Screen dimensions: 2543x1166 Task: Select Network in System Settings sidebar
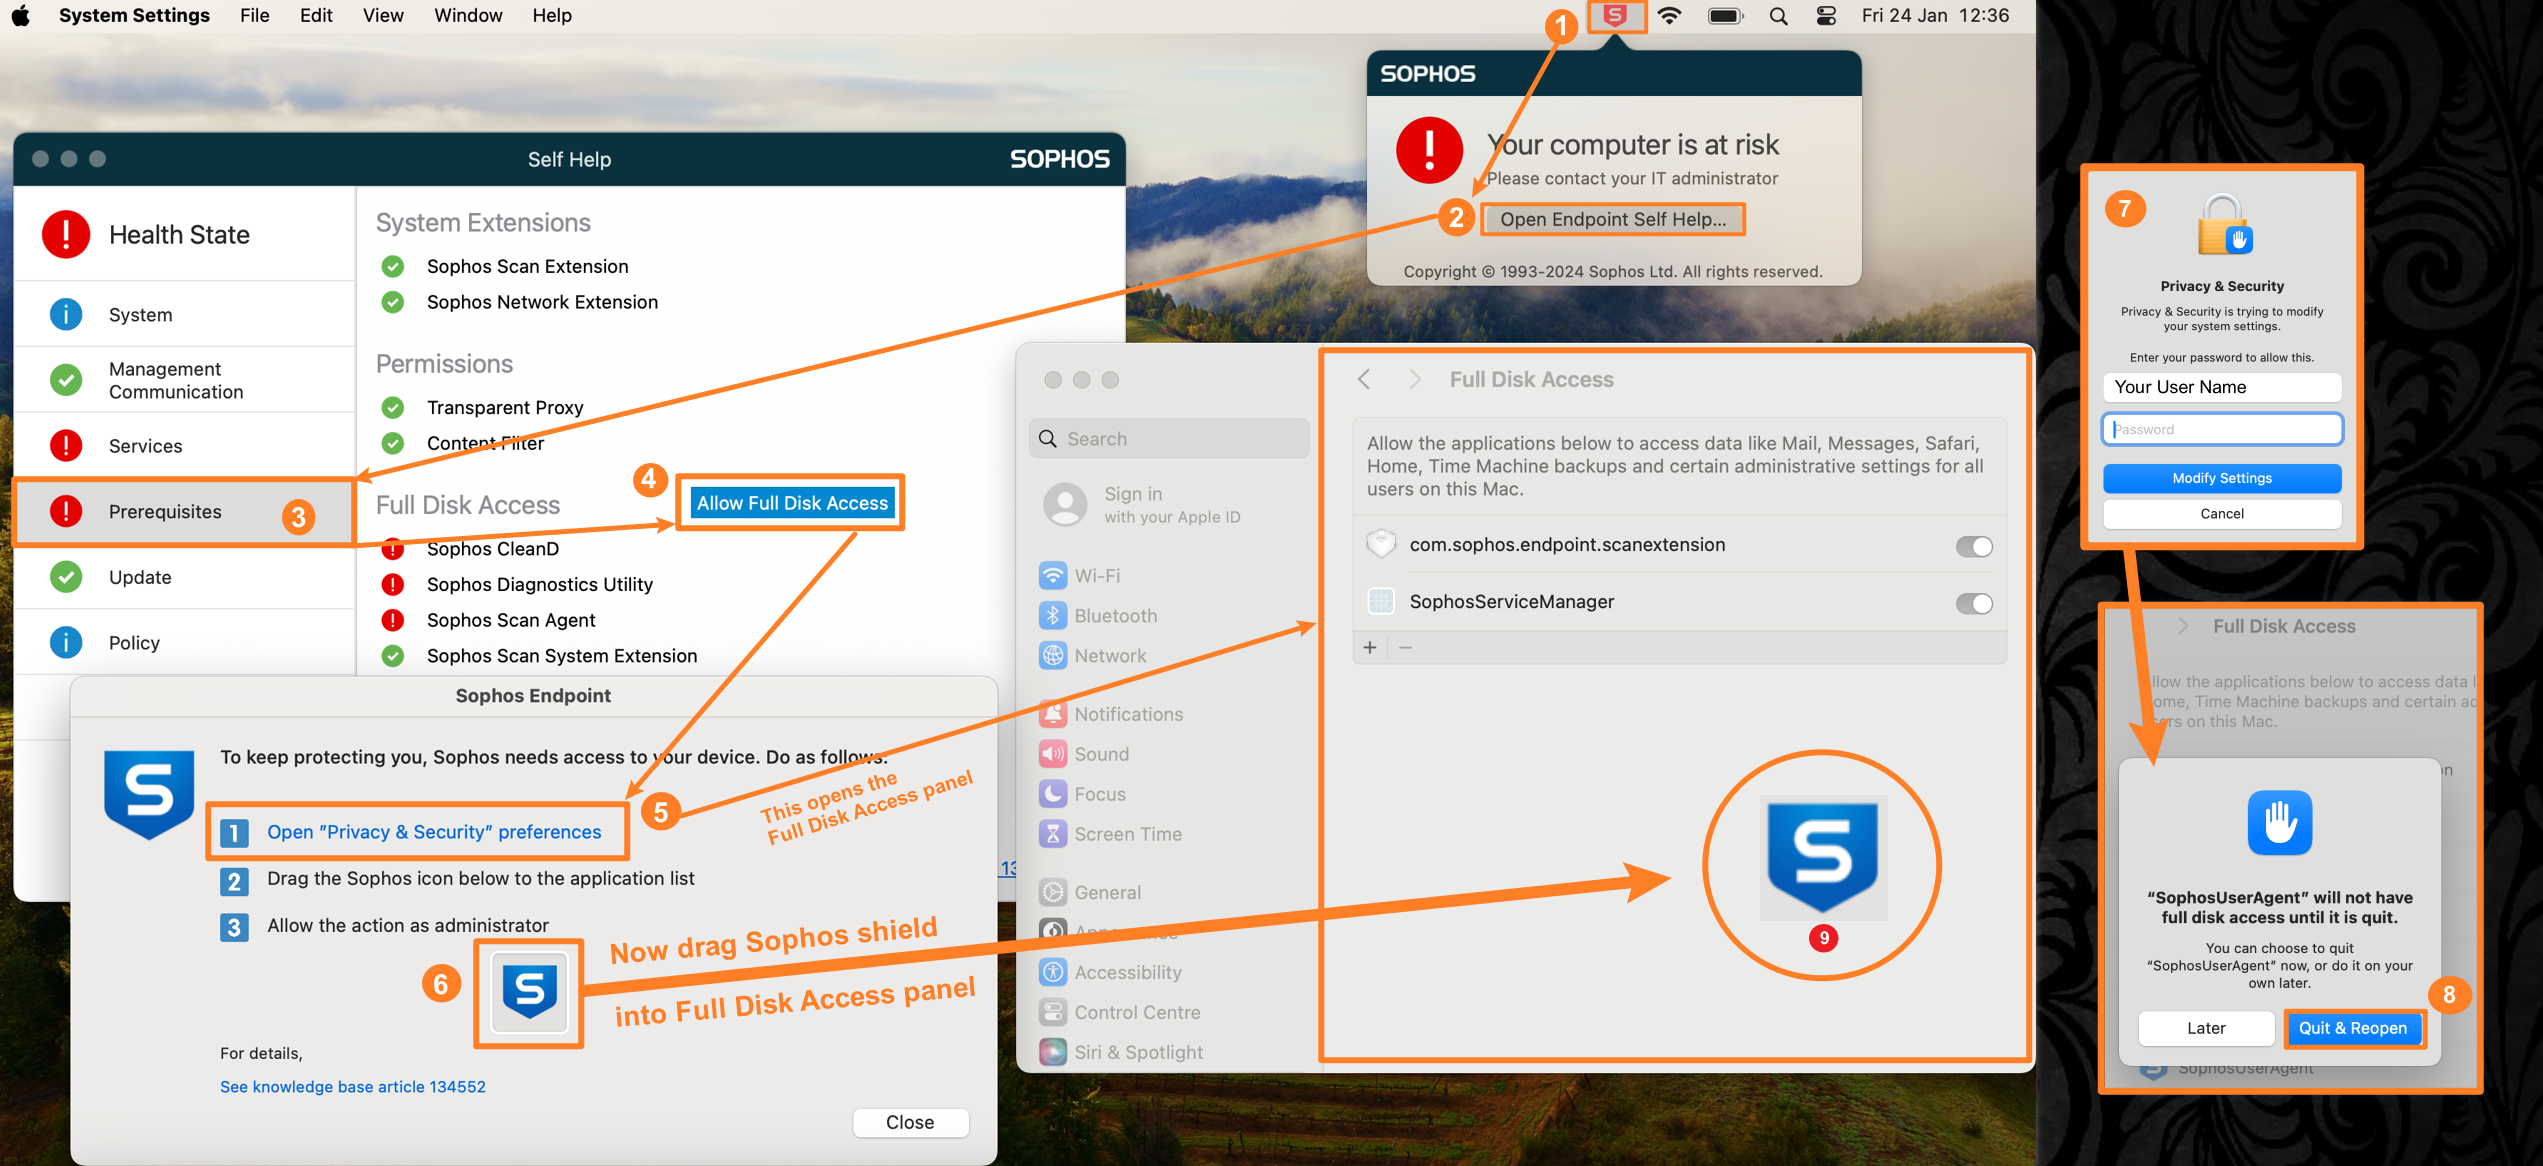tap(1093, 656)
